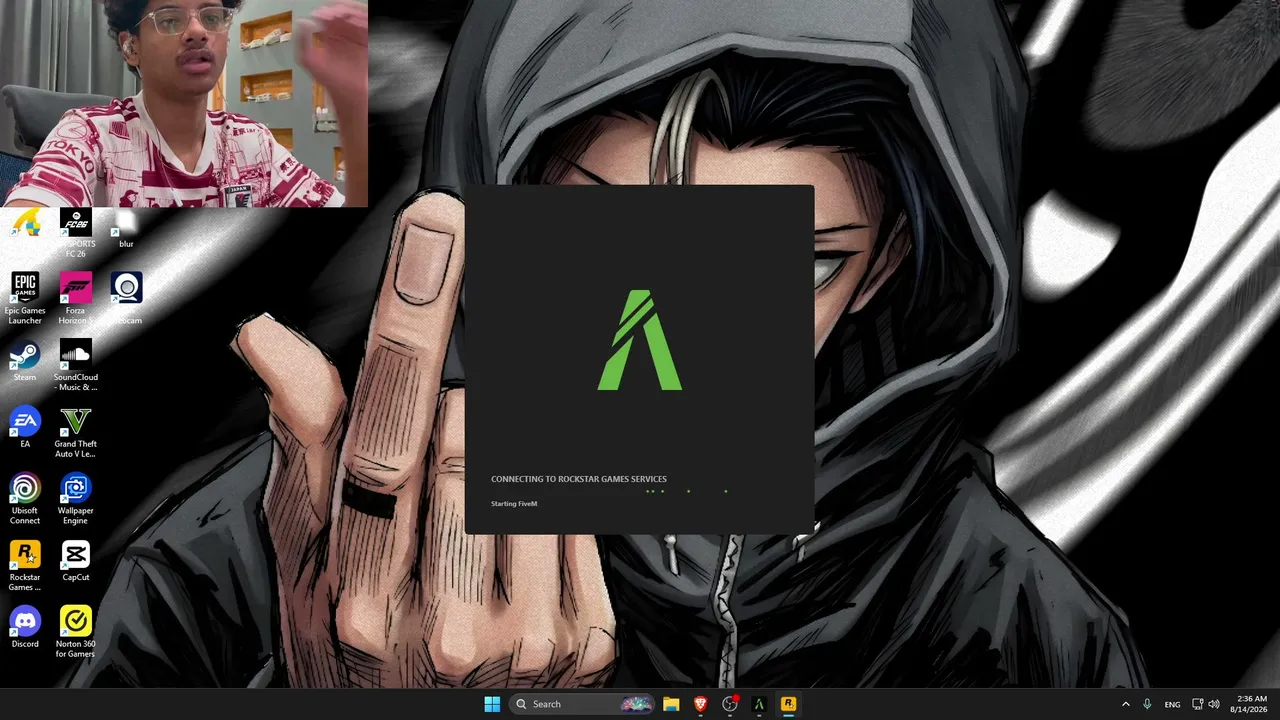The image size is (1280, 720).
Task: Launch the Wallpaper Engine desktop shortcut
Action: 76,499
